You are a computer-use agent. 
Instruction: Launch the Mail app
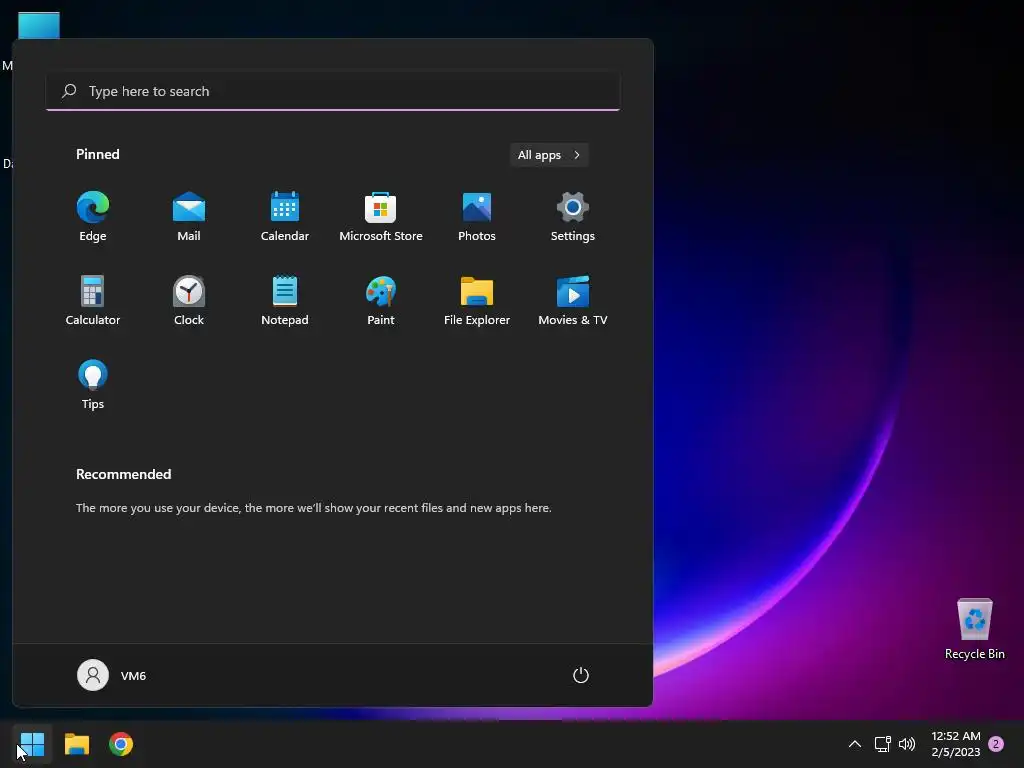[x=189, y=217]
